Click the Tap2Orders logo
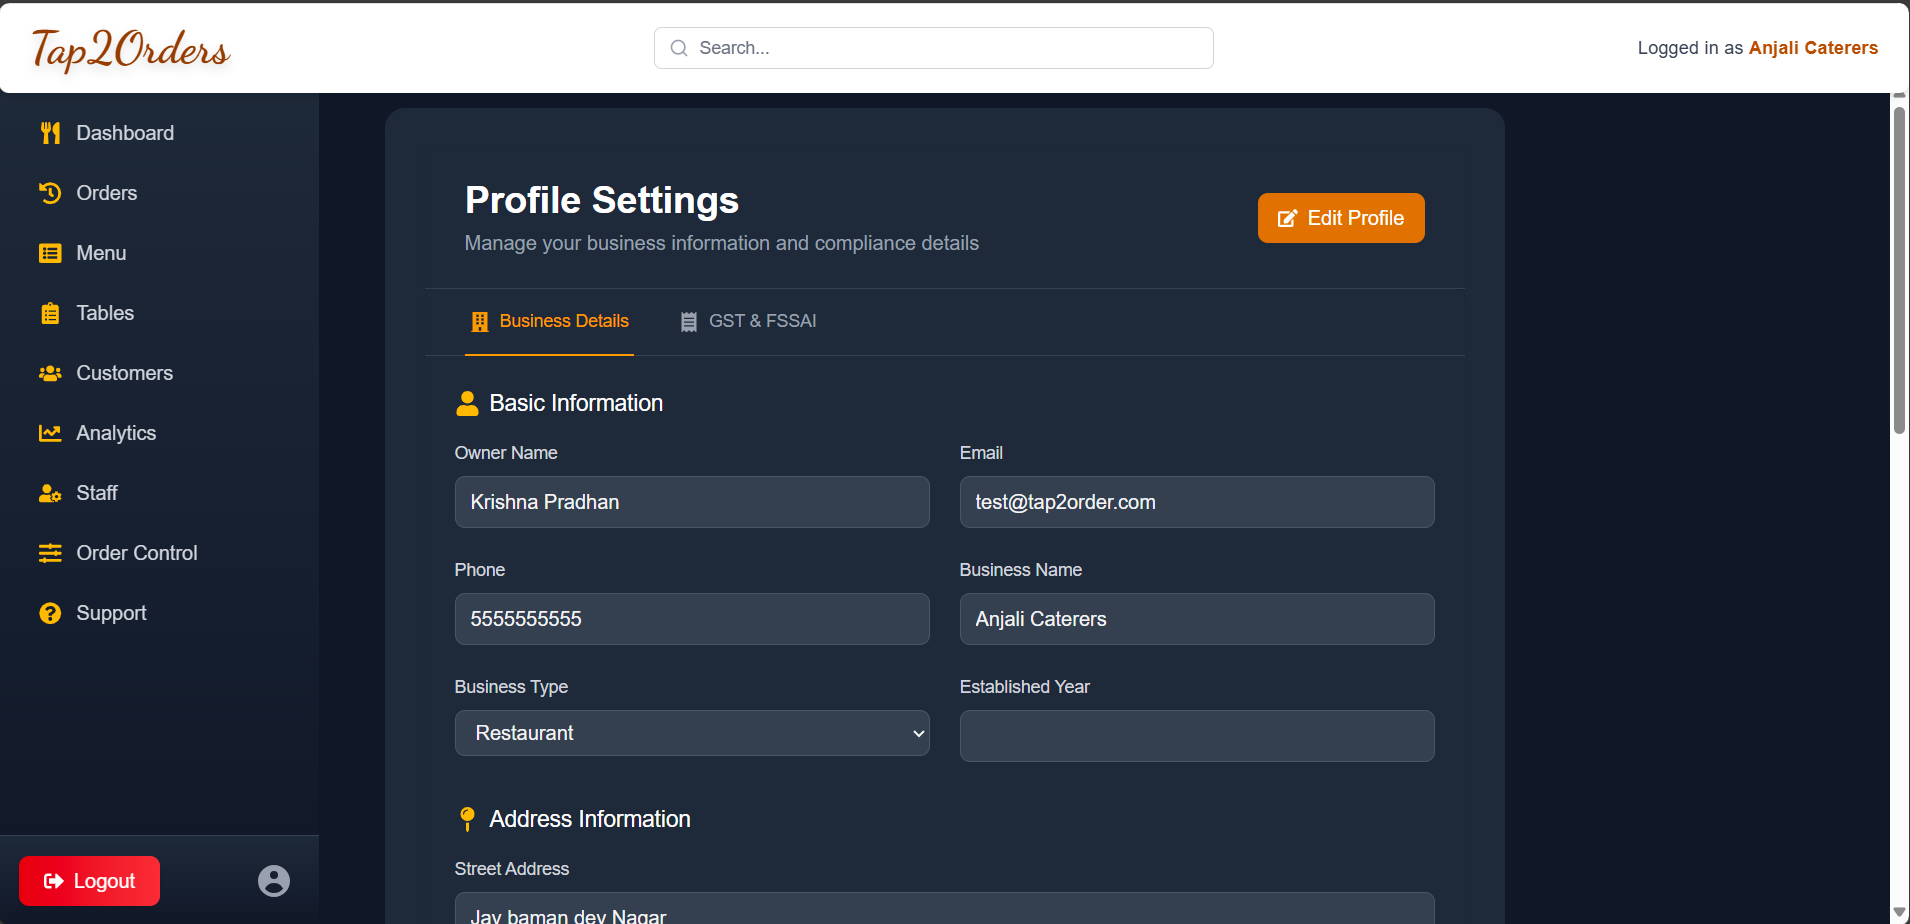Viewport: 1910px width, 924px height. pyautogui.click(x=130, y=49)
